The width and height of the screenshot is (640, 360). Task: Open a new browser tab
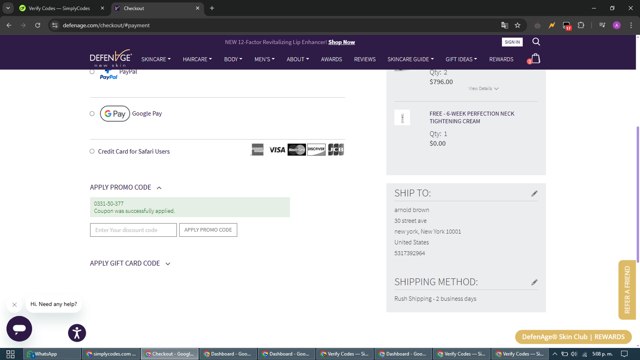(x=212, y=8)
